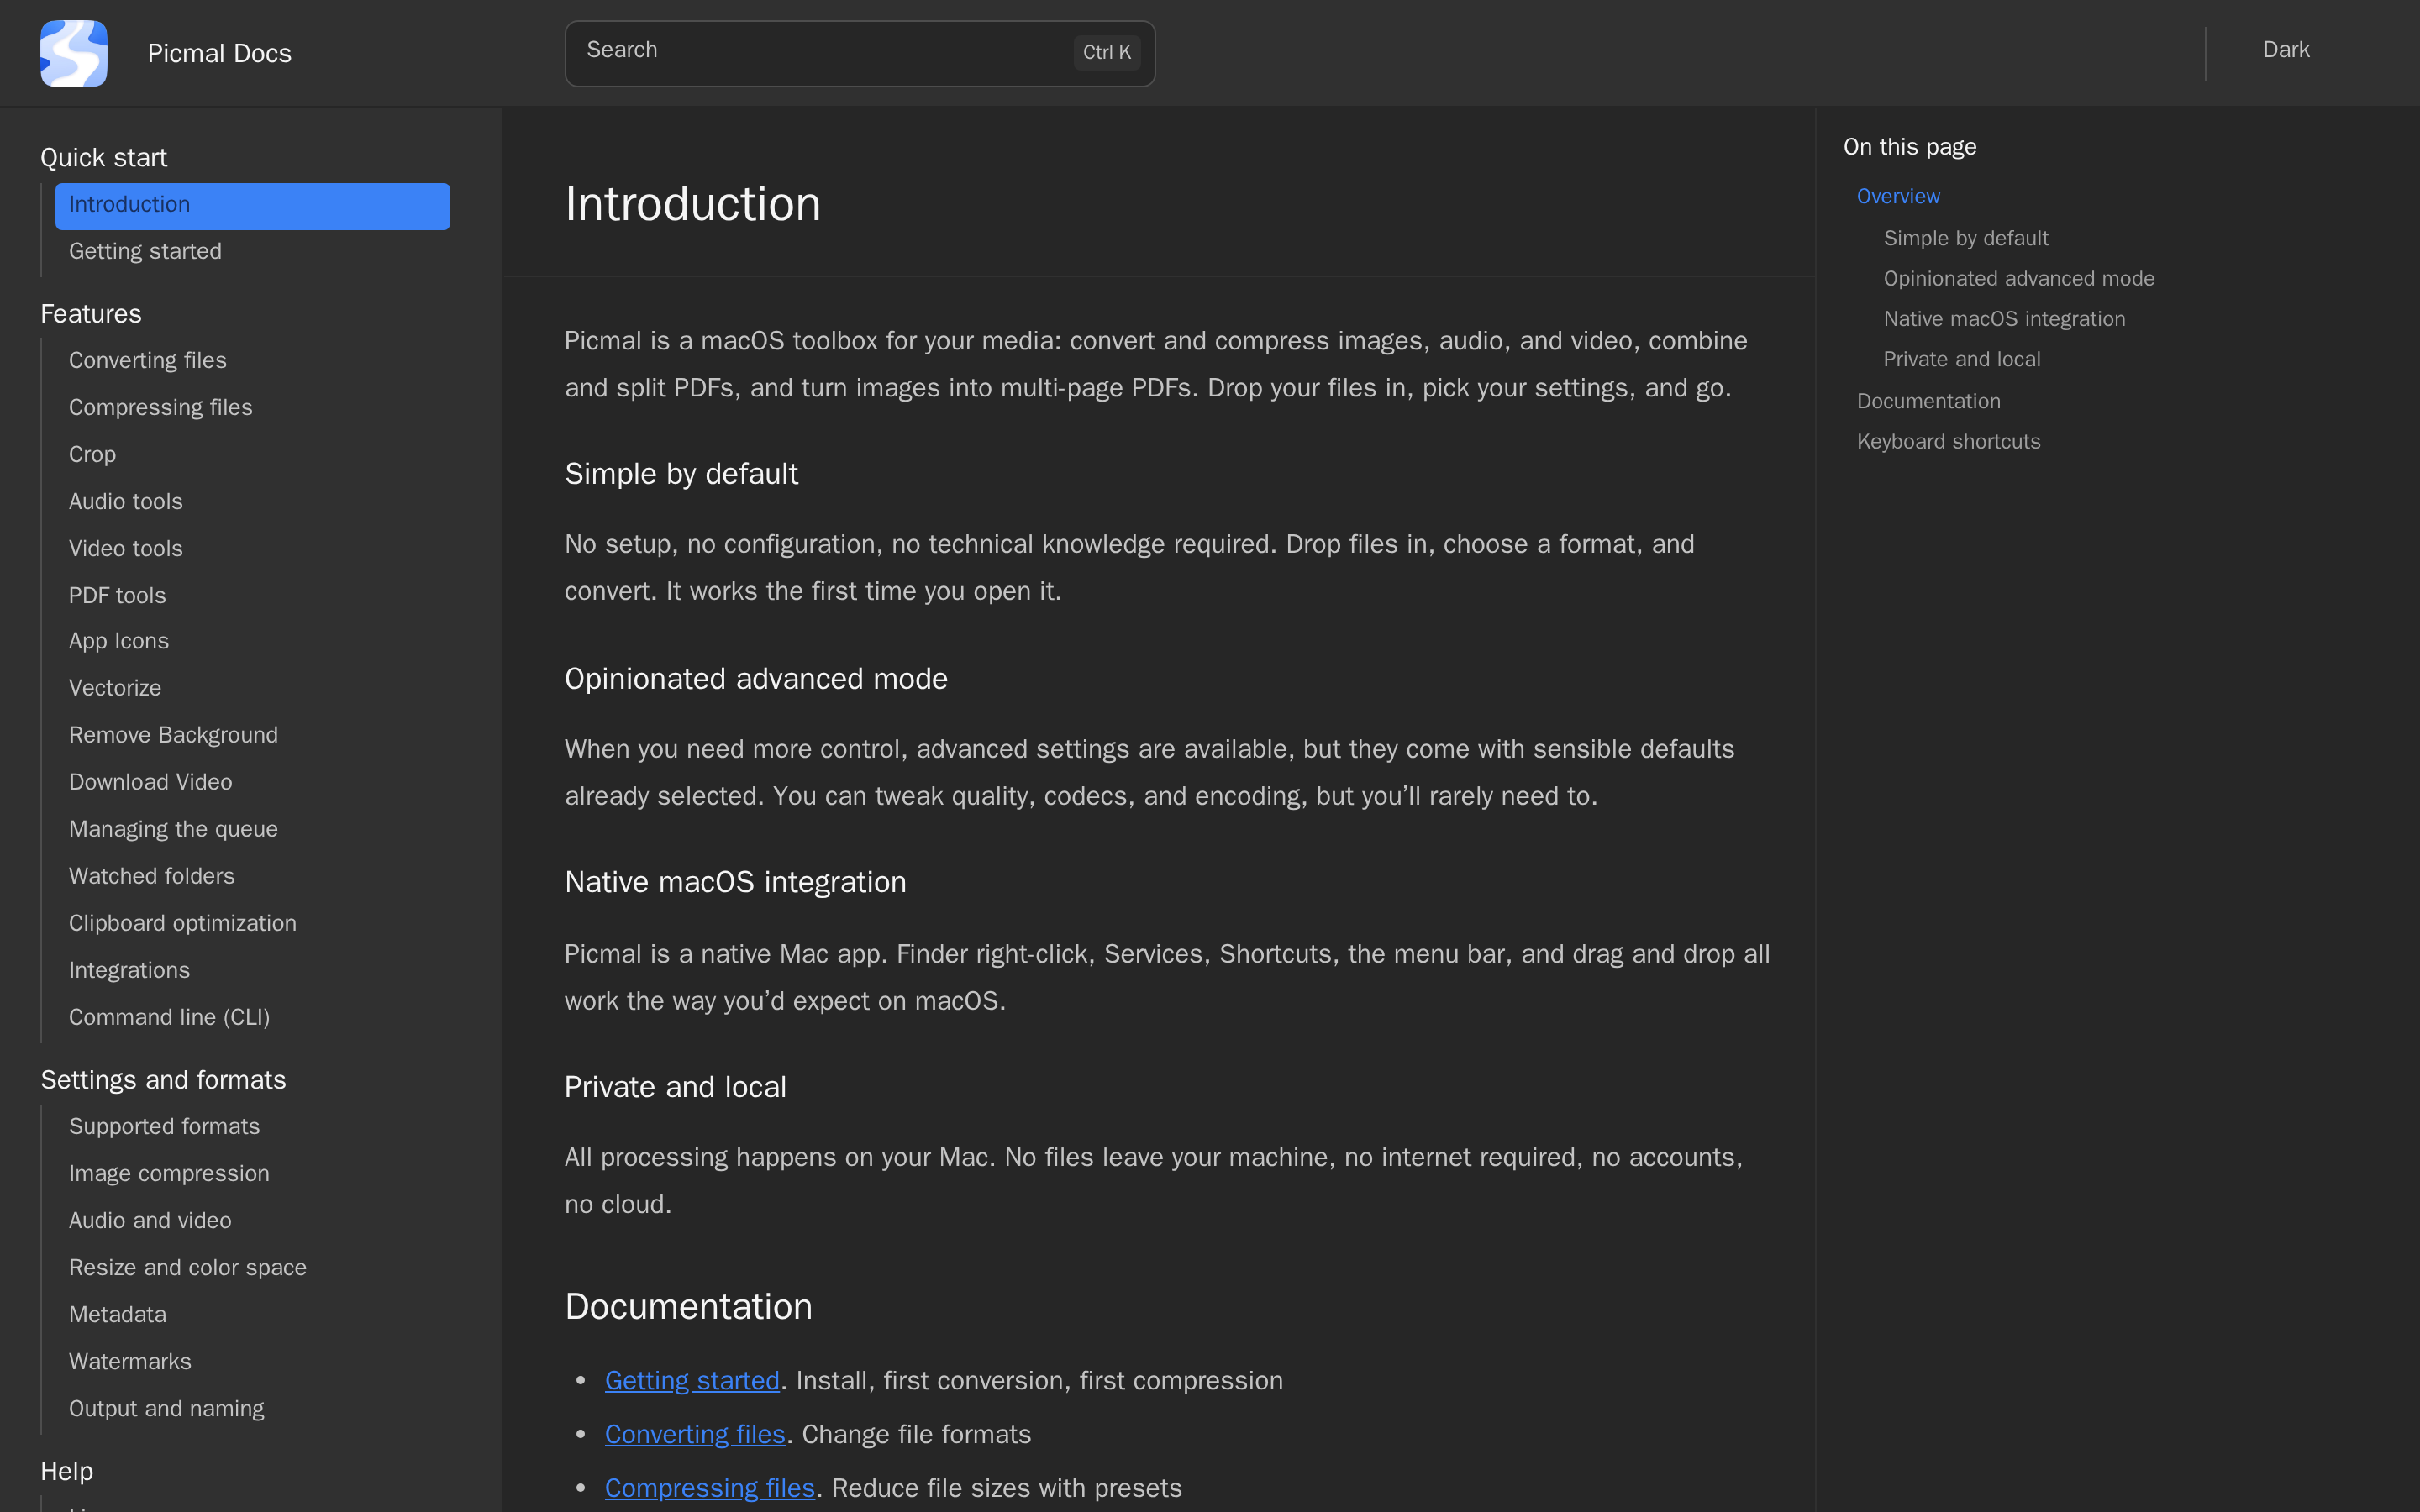The width and height of the screenshot is (2420, 1512).
Task: Open the App Icons page
Action: (x=118, y=641)
